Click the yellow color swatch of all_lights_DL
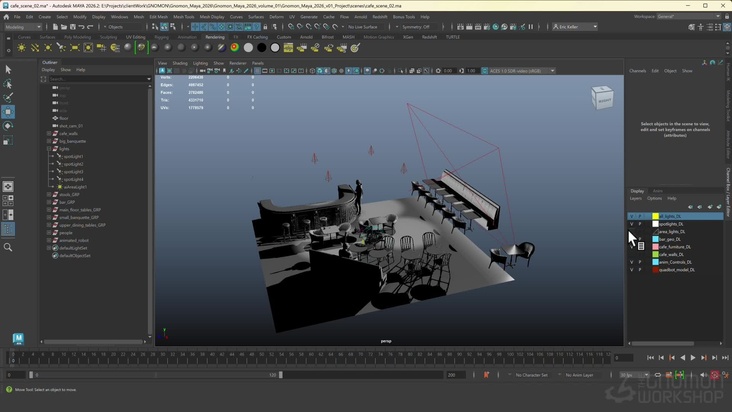Image resolution: width=732 pixels, height=412 pixels. click(655, 216)
